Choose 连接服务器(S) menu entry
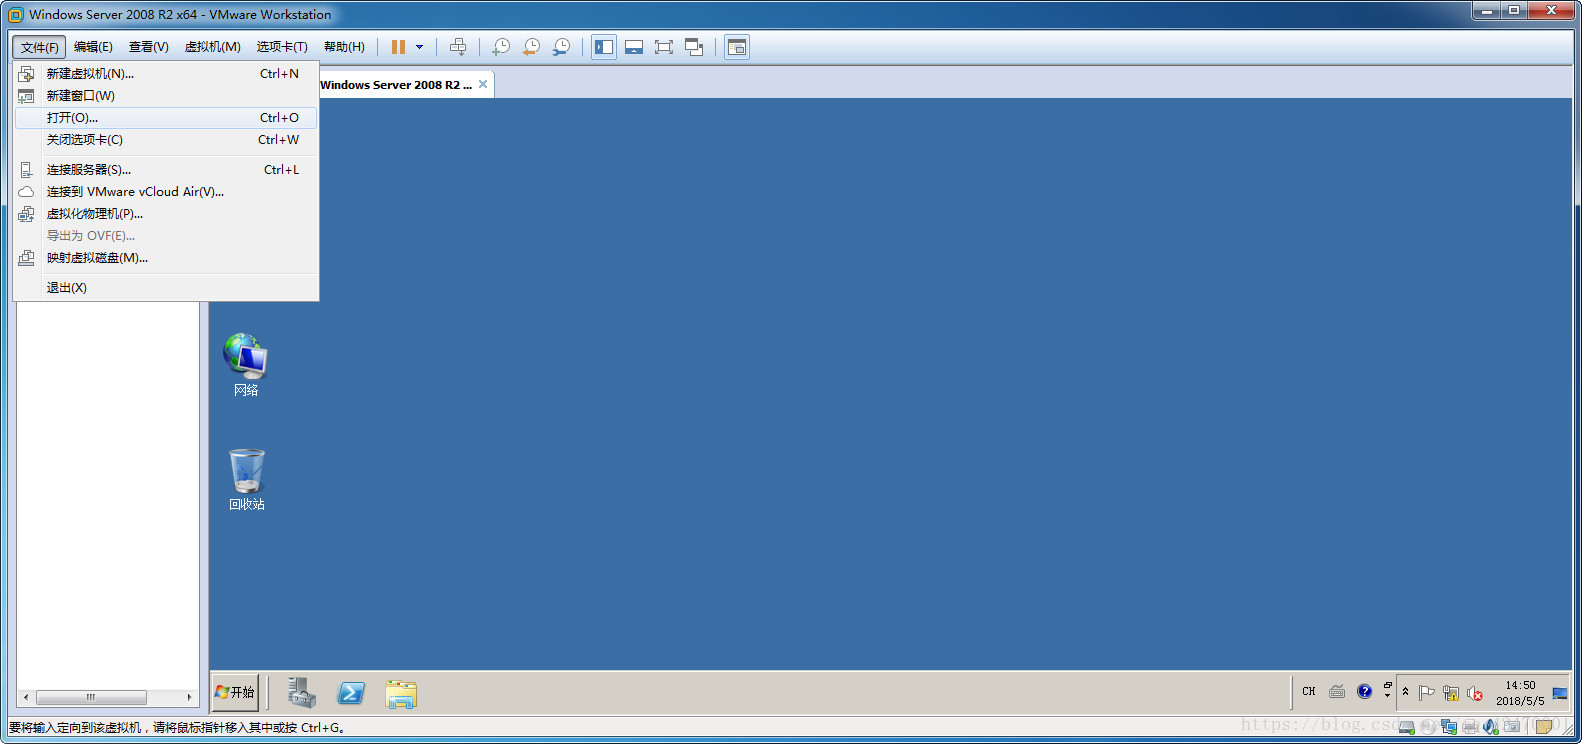This screenshot has width=1582, height=744. tap(166, 170)
